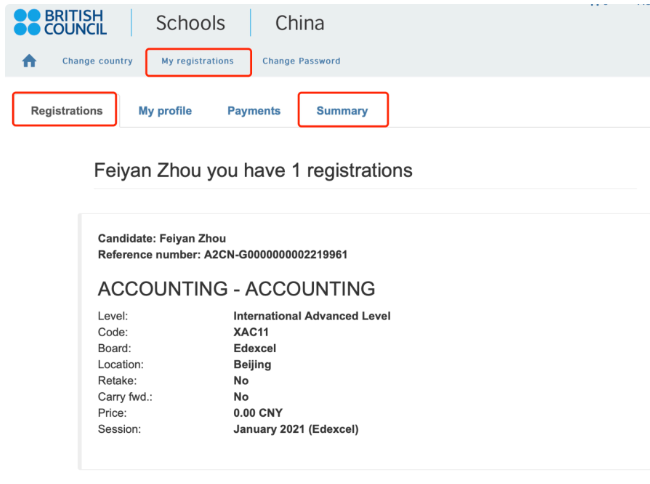This screenshot has width=650, height=484.
Task: Click the ACCOUNTING - ACCOUNTING registration title
Action: [x=236, y=289]
